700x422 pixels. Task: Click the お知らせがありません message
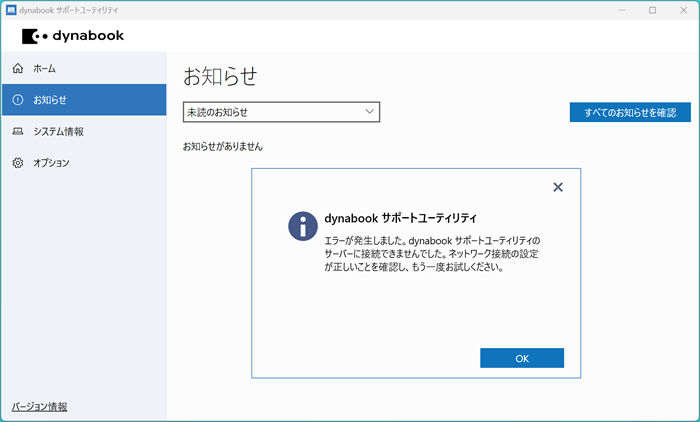click(x=223, y=146)
